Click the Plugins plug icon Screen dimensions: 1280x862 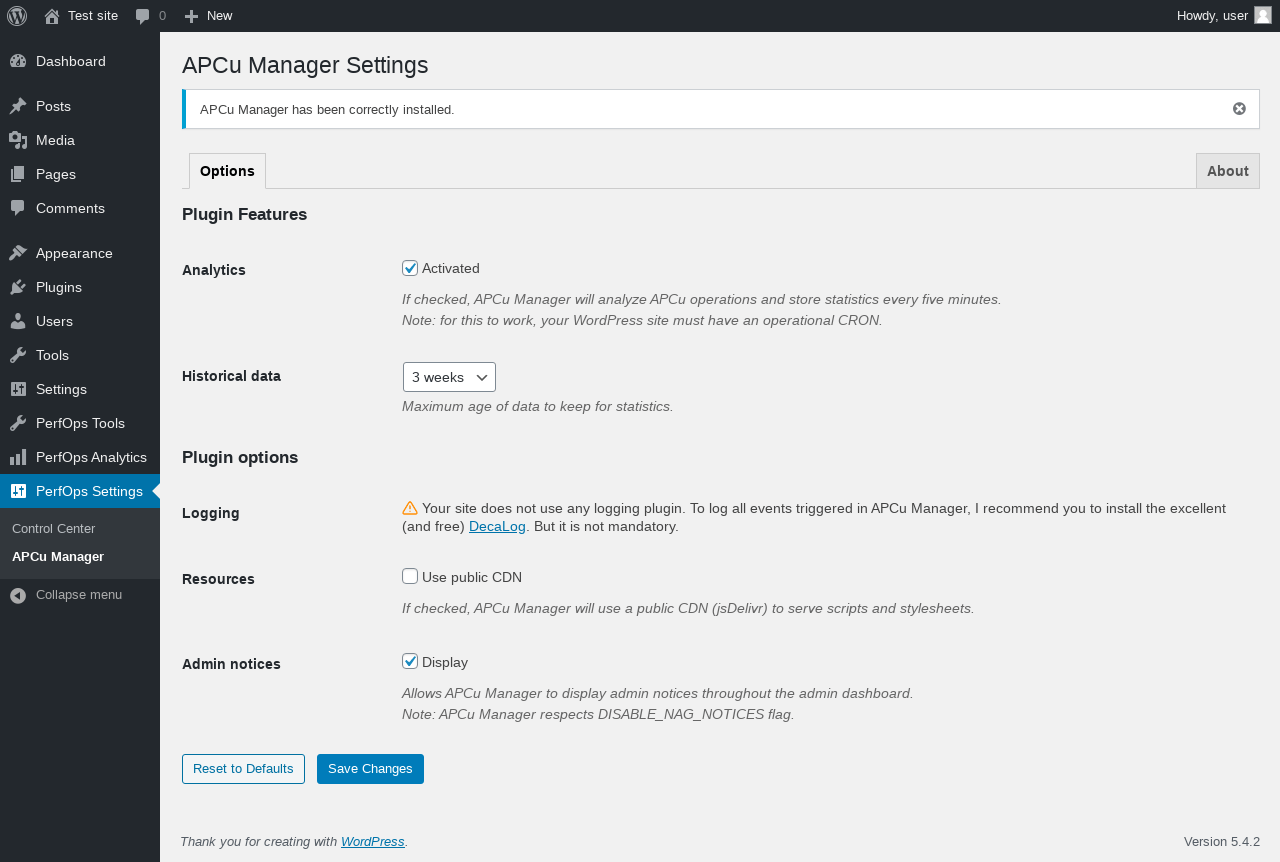point(18,287)
